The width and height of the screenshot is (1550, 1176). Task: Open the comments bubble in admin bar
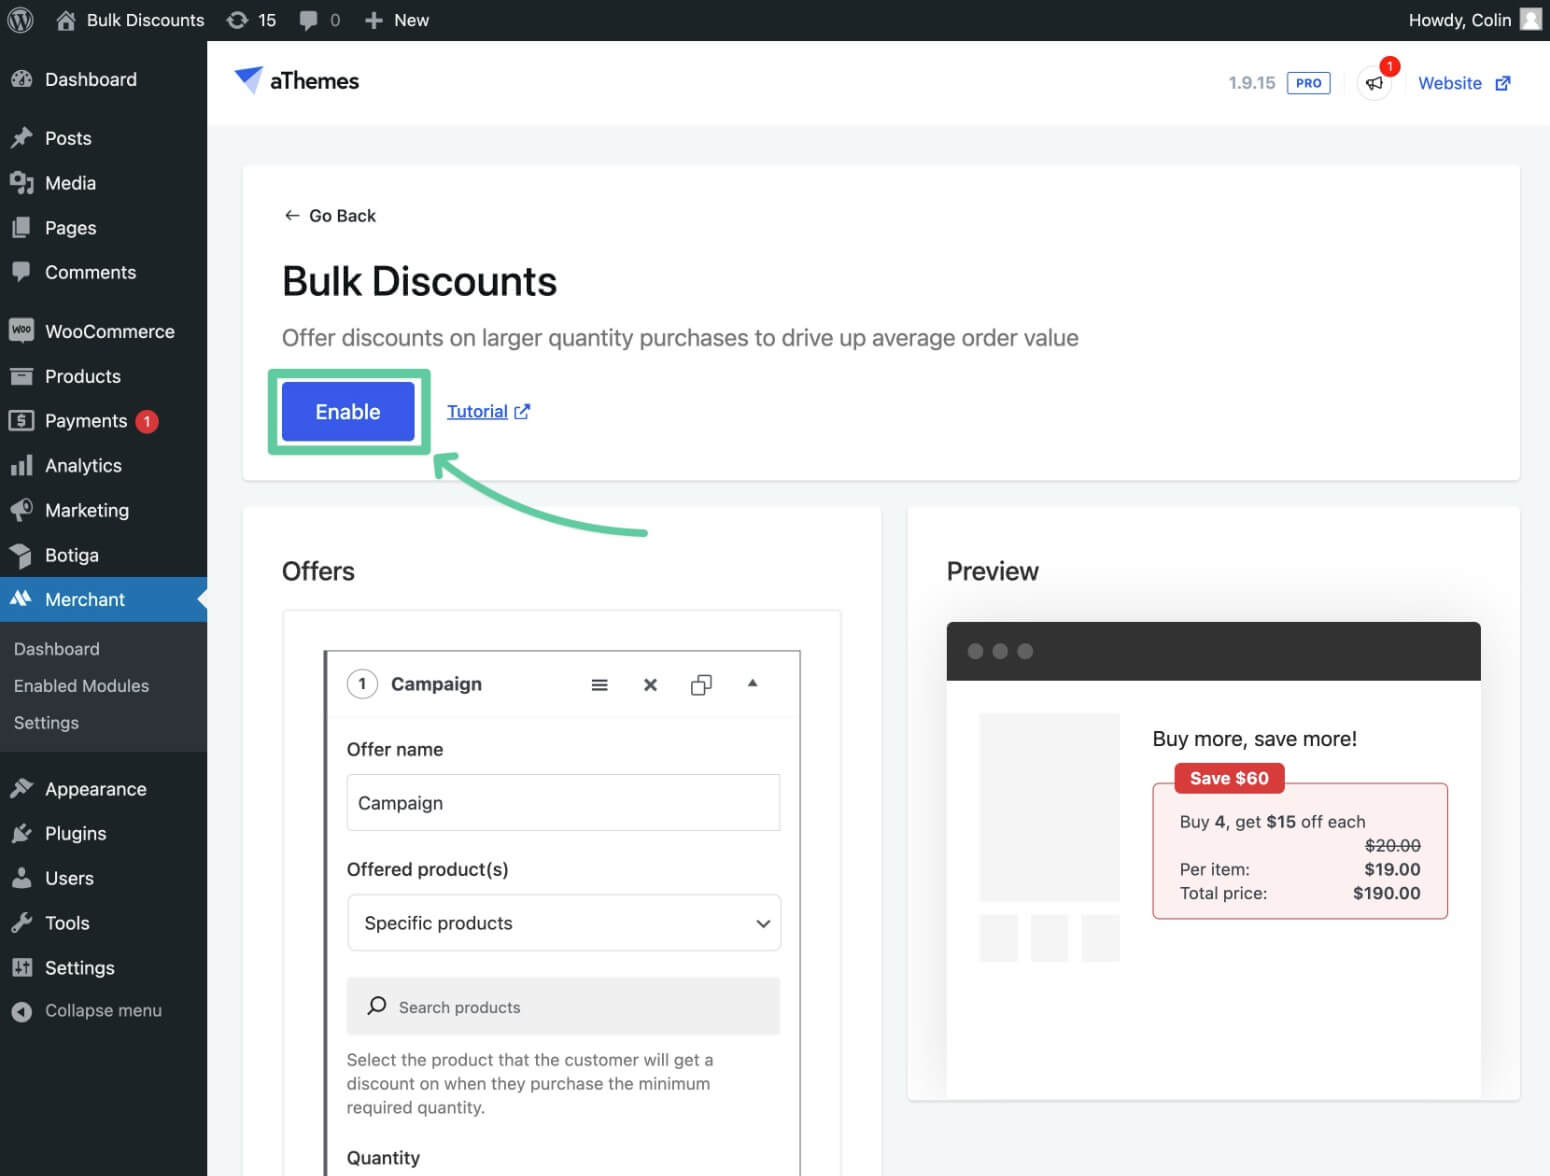309,20
